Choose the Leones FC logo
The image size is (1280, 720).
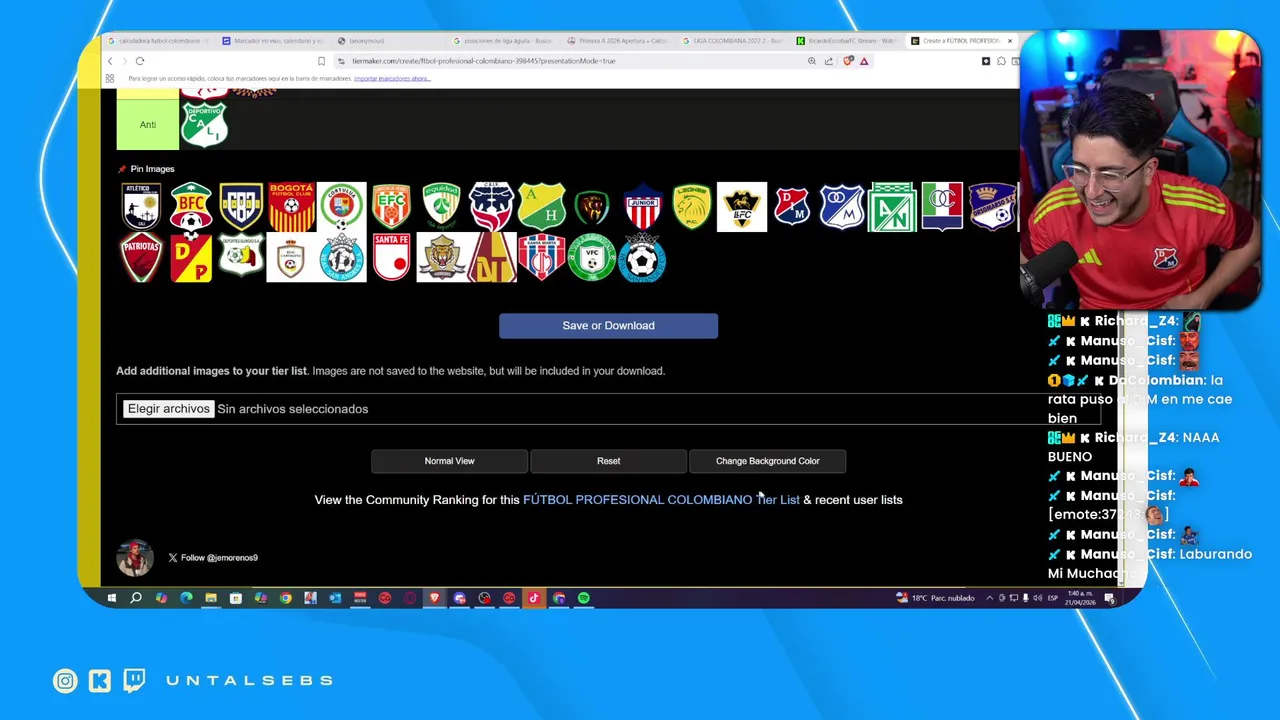[x=692, y=207]
